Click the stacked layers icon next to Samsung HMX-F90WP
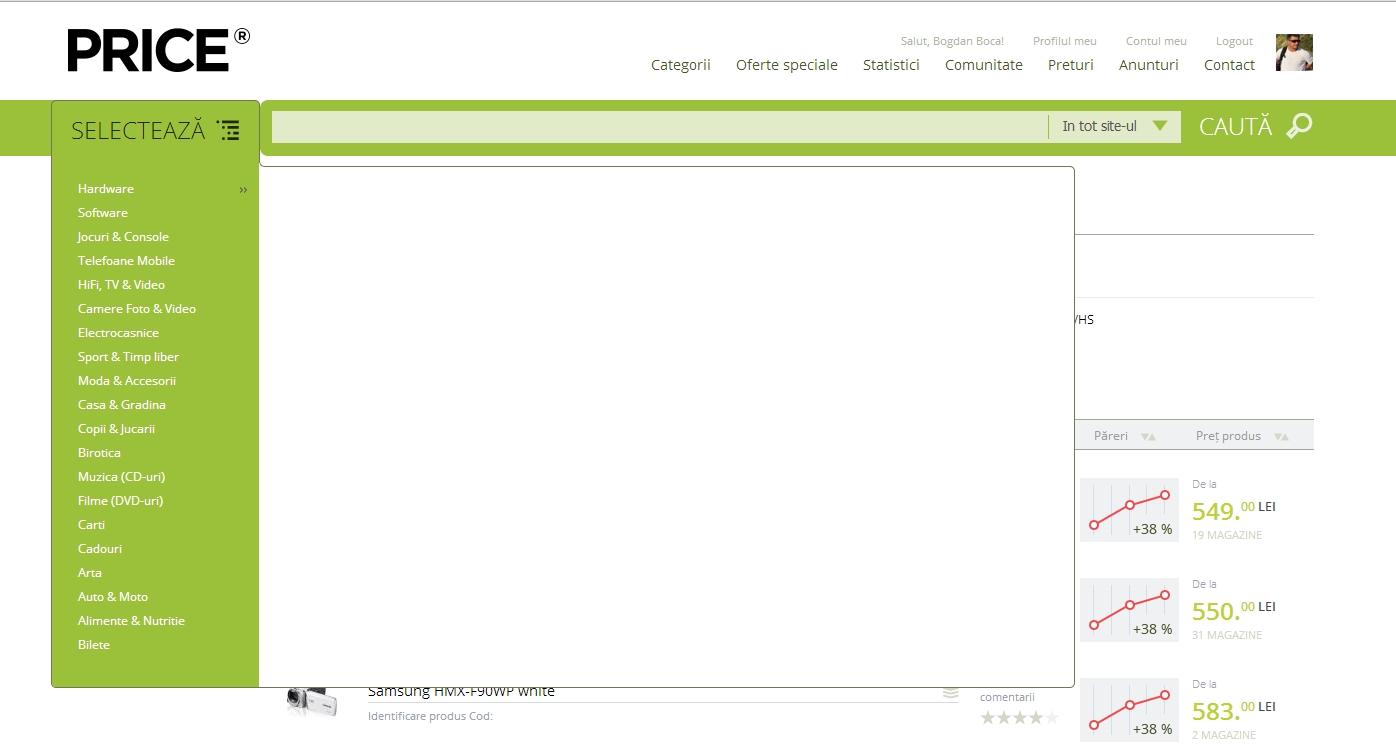Viewport: 1396px width, 755px height. [x=950, y=692]
